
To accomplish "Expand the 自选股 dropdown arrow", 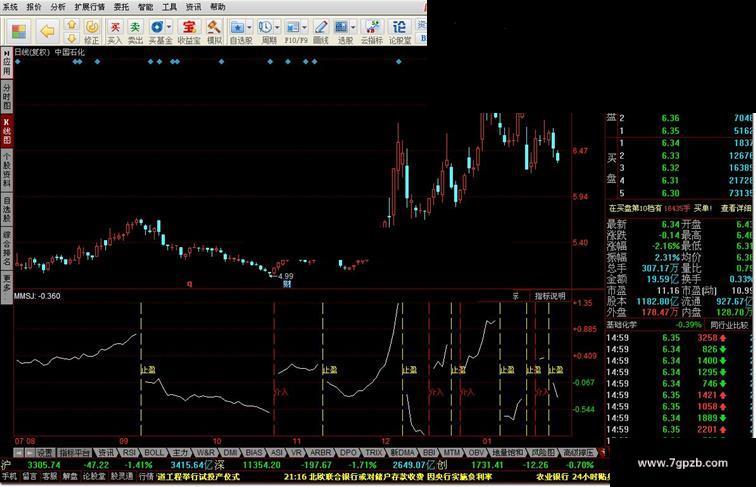I will pyautogui.click(x=250, y=27).
